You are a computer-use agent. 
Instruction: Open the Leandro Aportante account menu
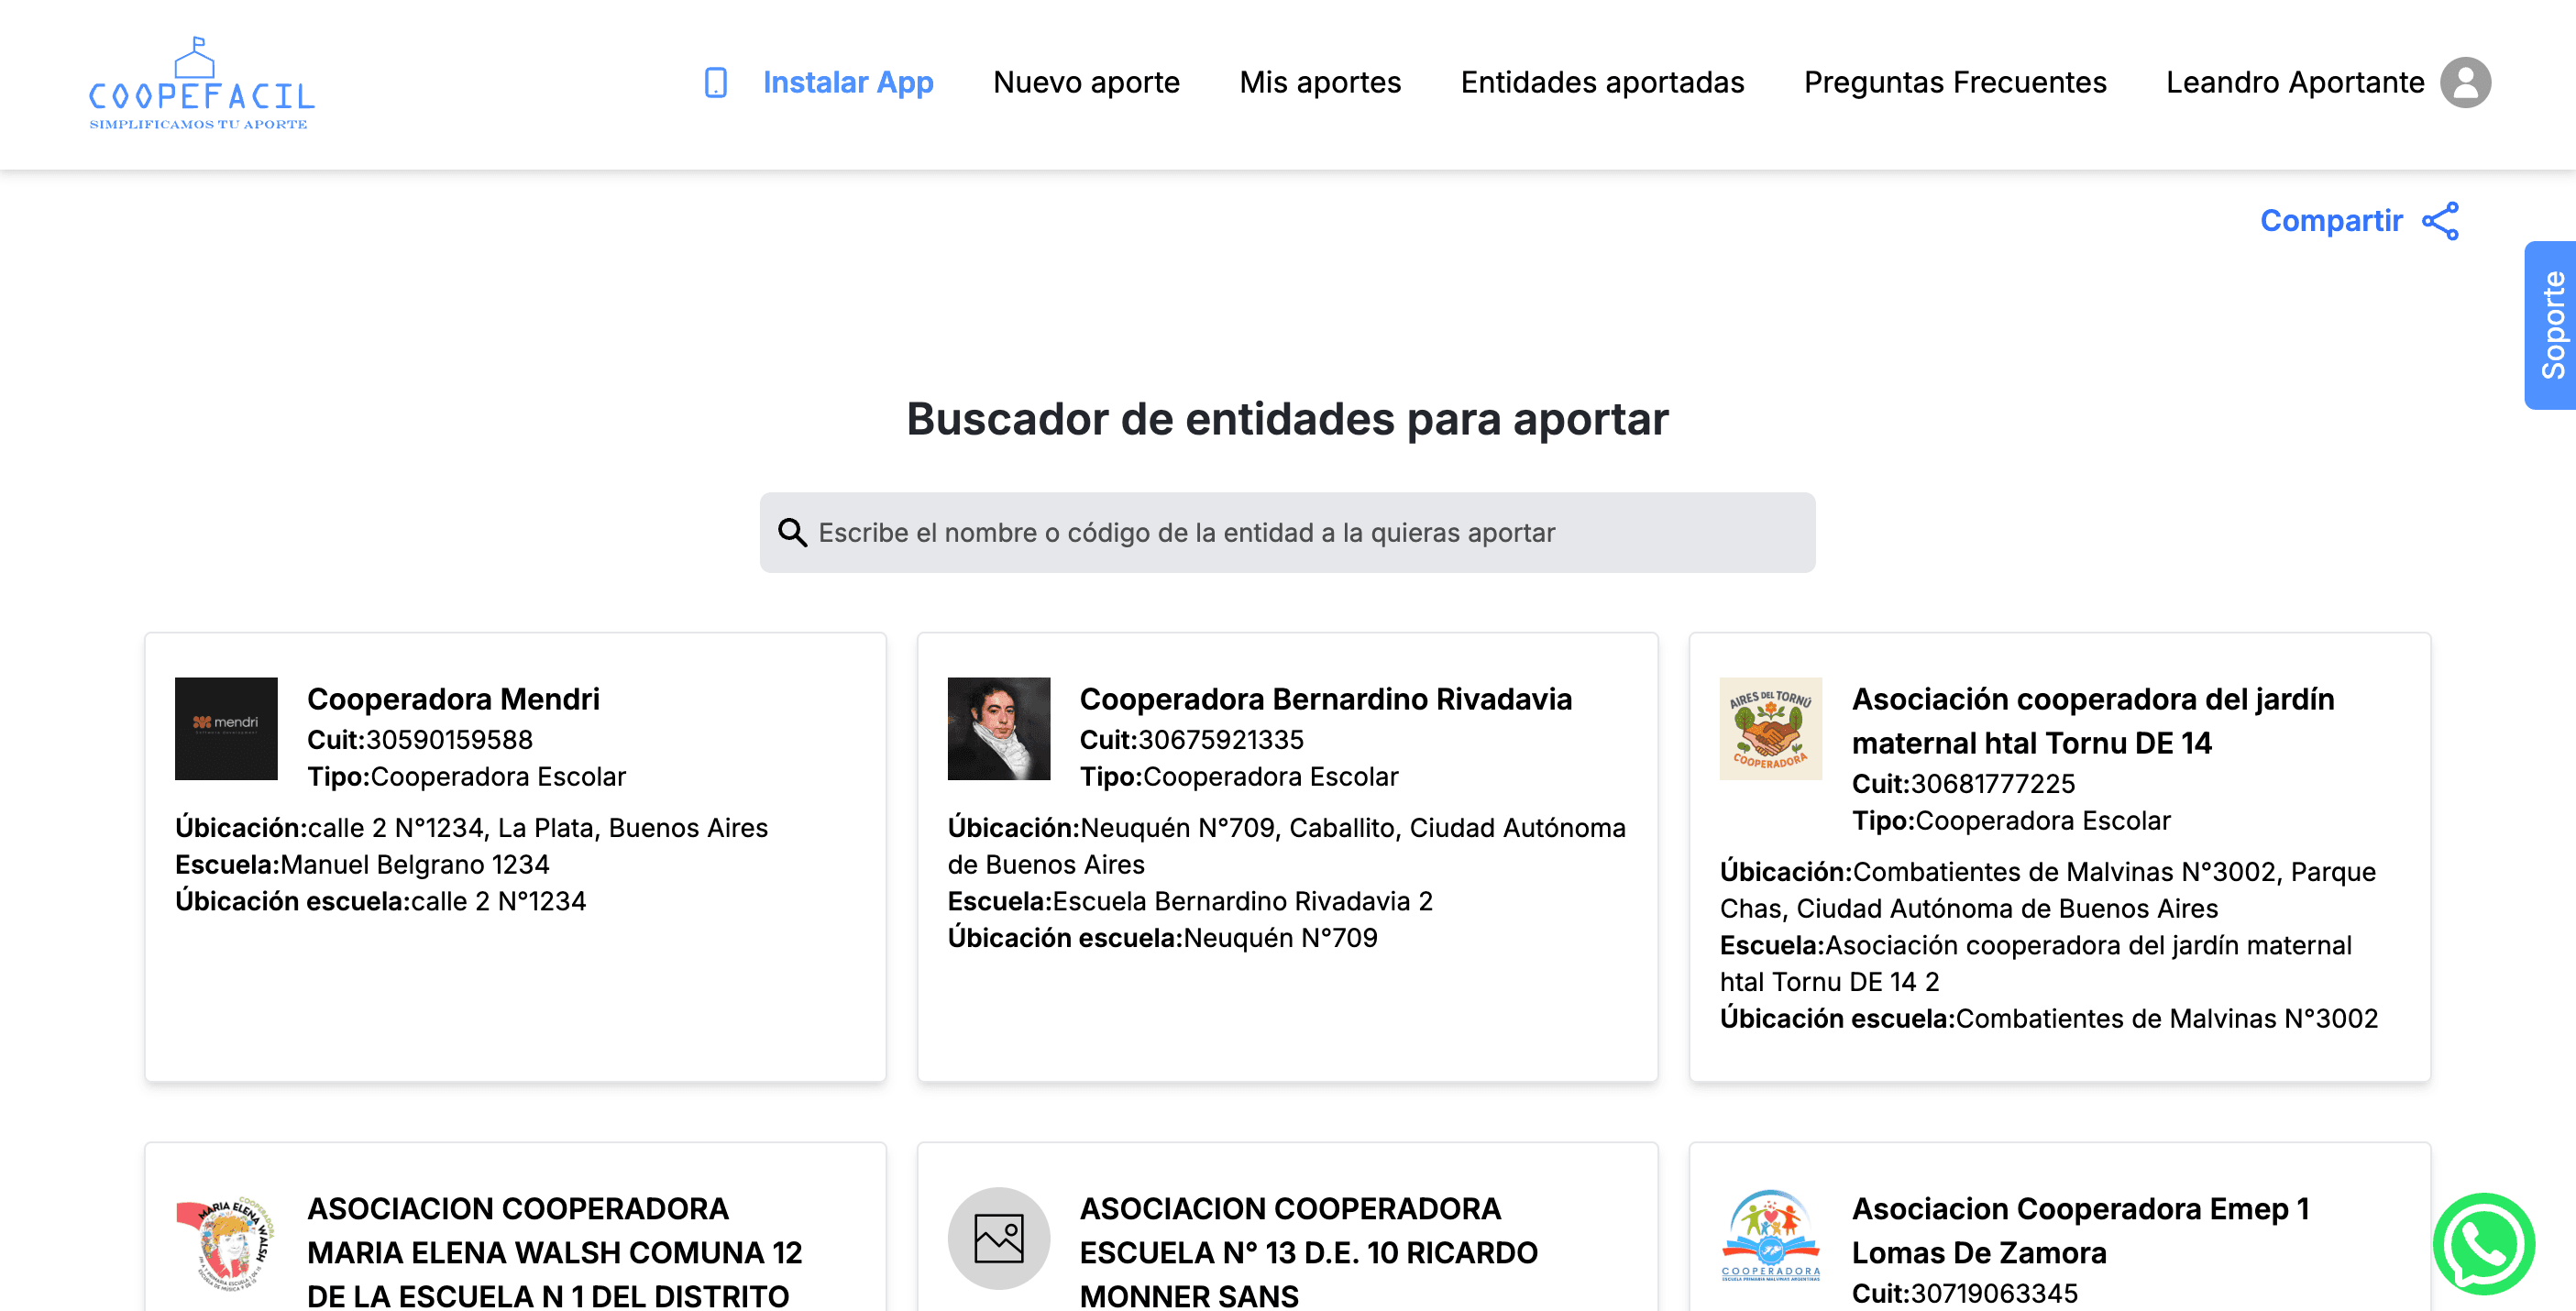2295,83
